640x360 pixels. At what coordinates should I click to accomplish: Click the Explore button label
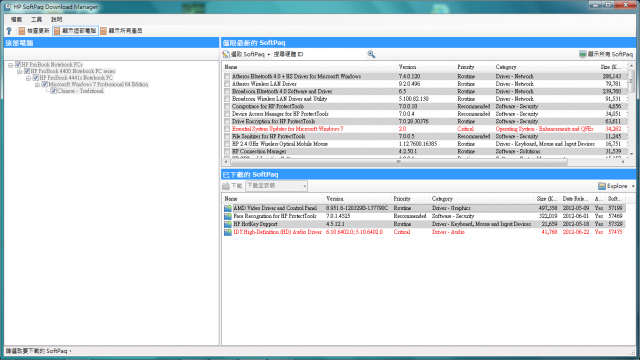click(x=617, y=186)
